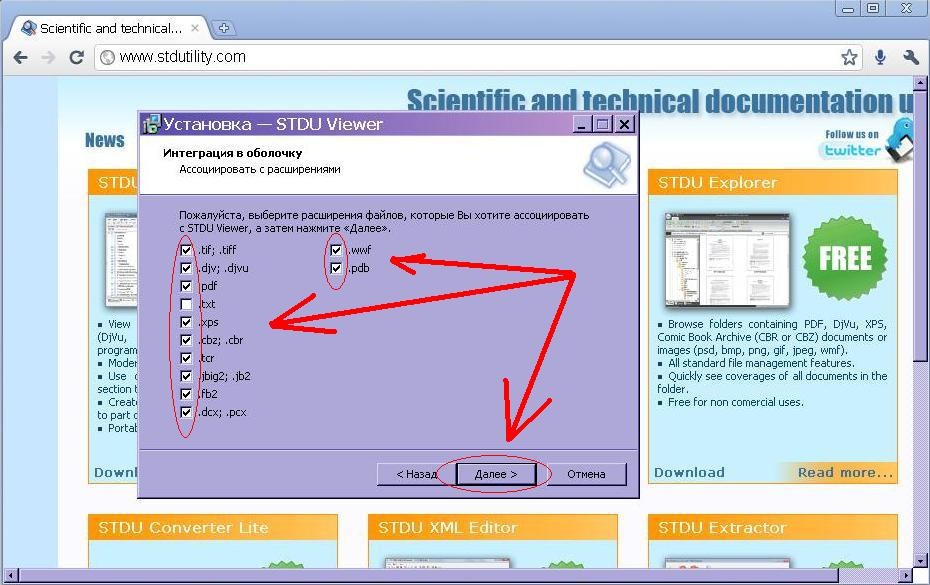Click the globe site icon in address bar

point(107,58)
